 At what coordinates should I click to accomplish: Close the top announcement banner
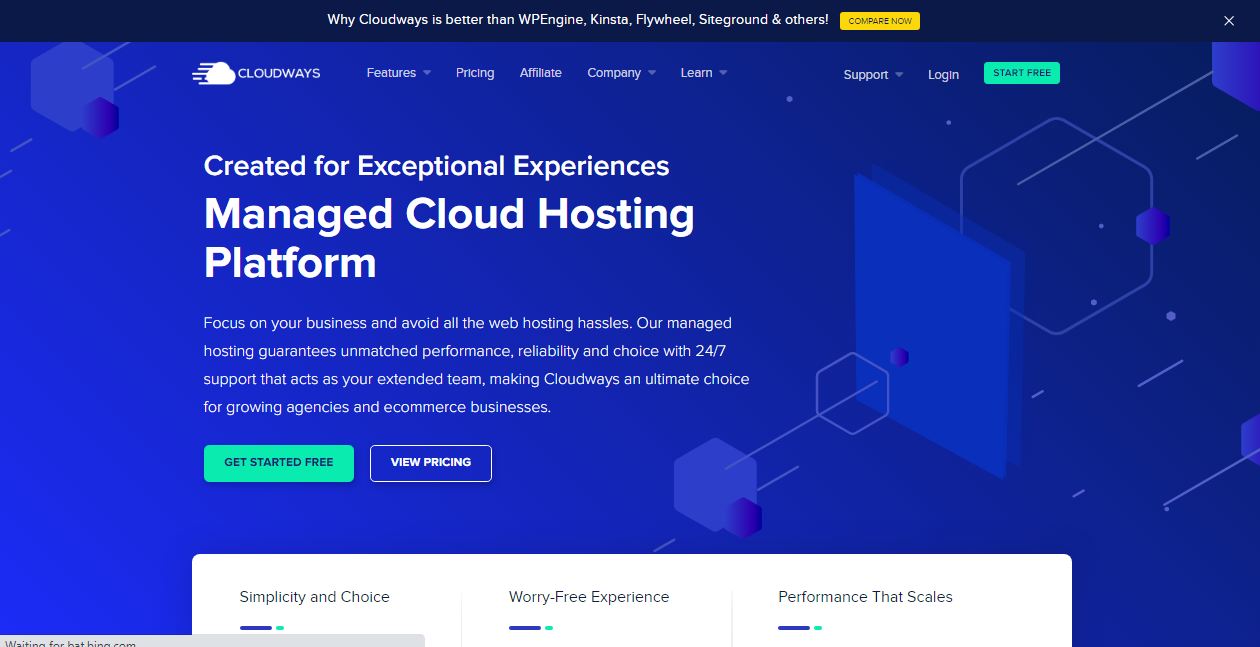[1229, 21]
